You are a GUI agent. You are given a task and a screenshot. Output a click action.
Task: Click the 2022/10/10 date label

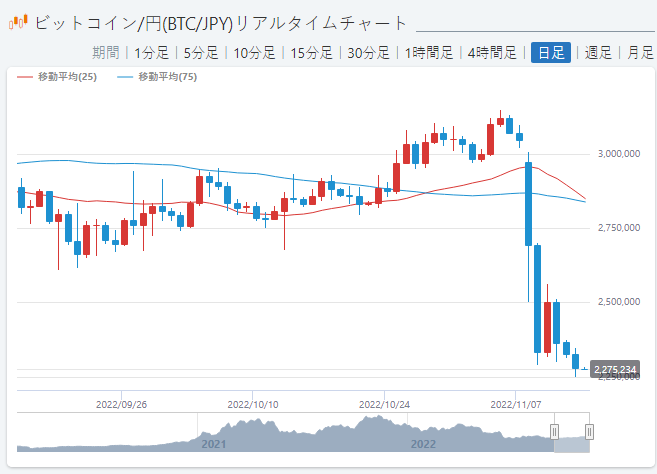(x=253, y=405)
